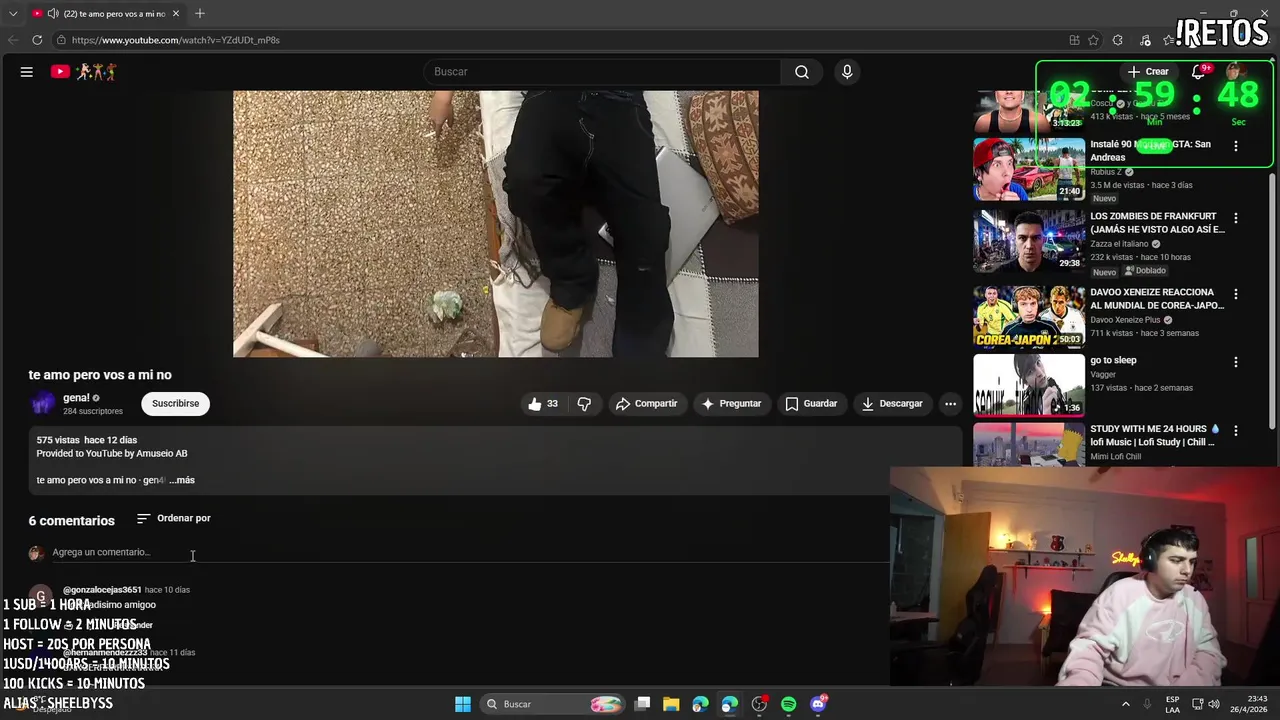
Task: Show hidden system tray icons
Action: (x=1125, y=705)
